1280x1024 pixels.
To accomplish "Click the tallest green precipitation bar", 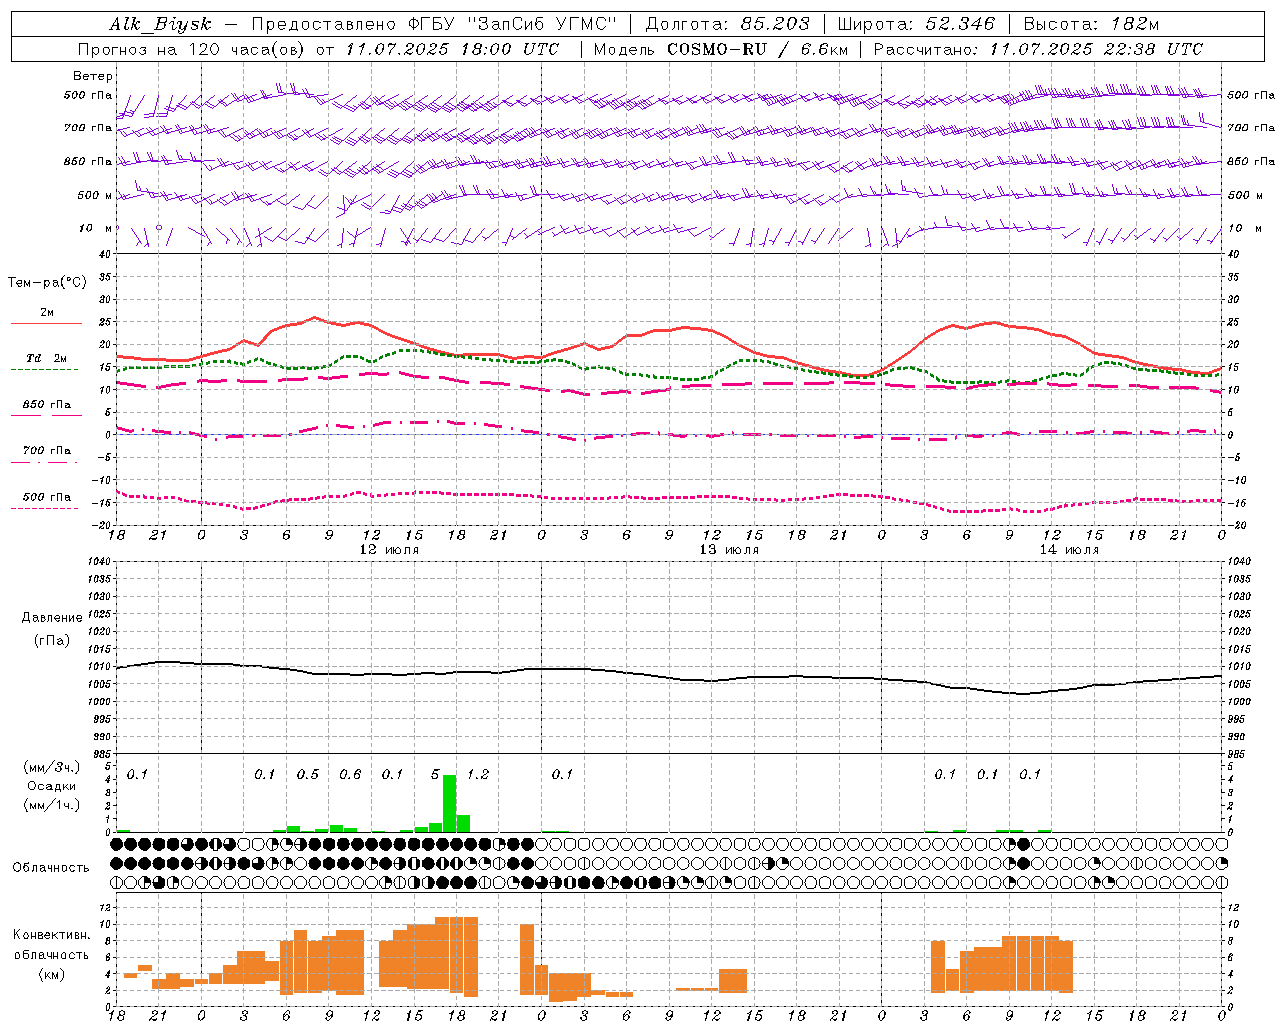I will 450,803.
